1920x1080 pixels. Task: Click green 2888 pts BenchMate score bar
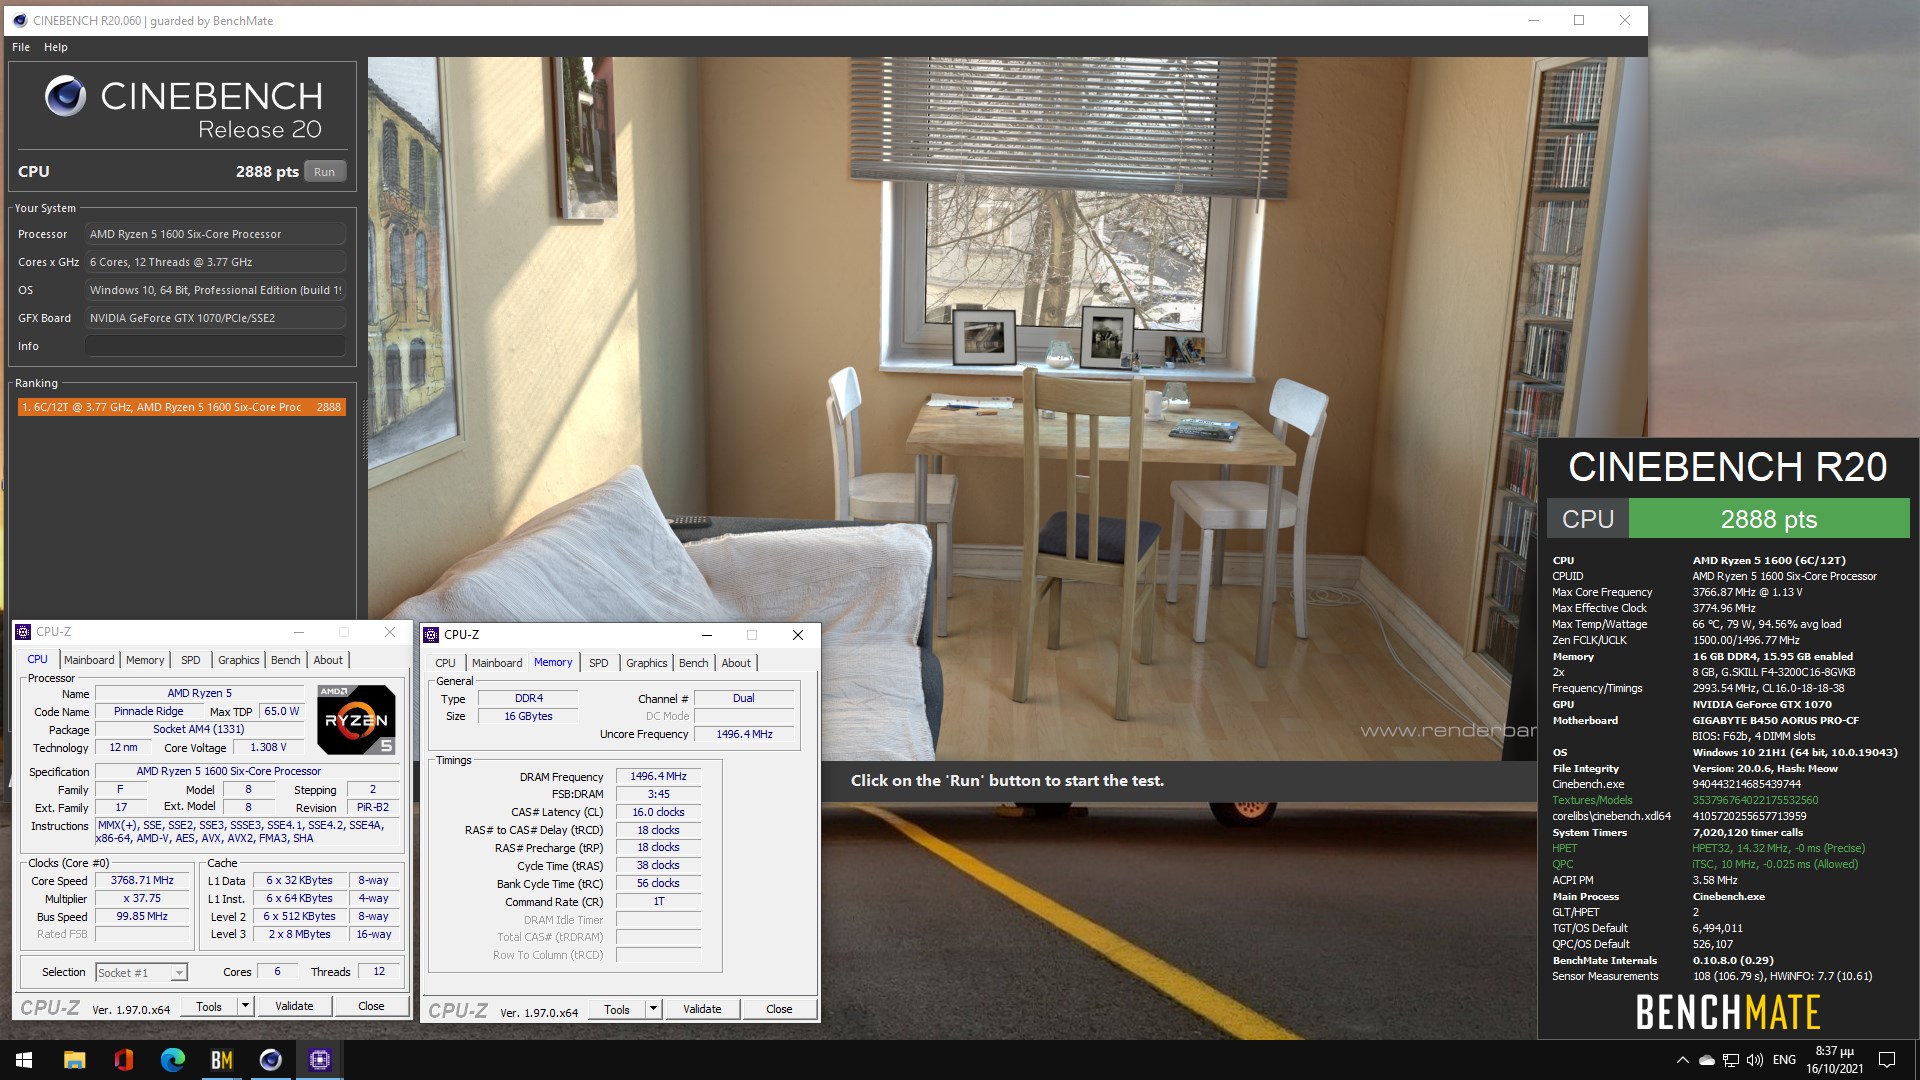tap(1769, 519)
